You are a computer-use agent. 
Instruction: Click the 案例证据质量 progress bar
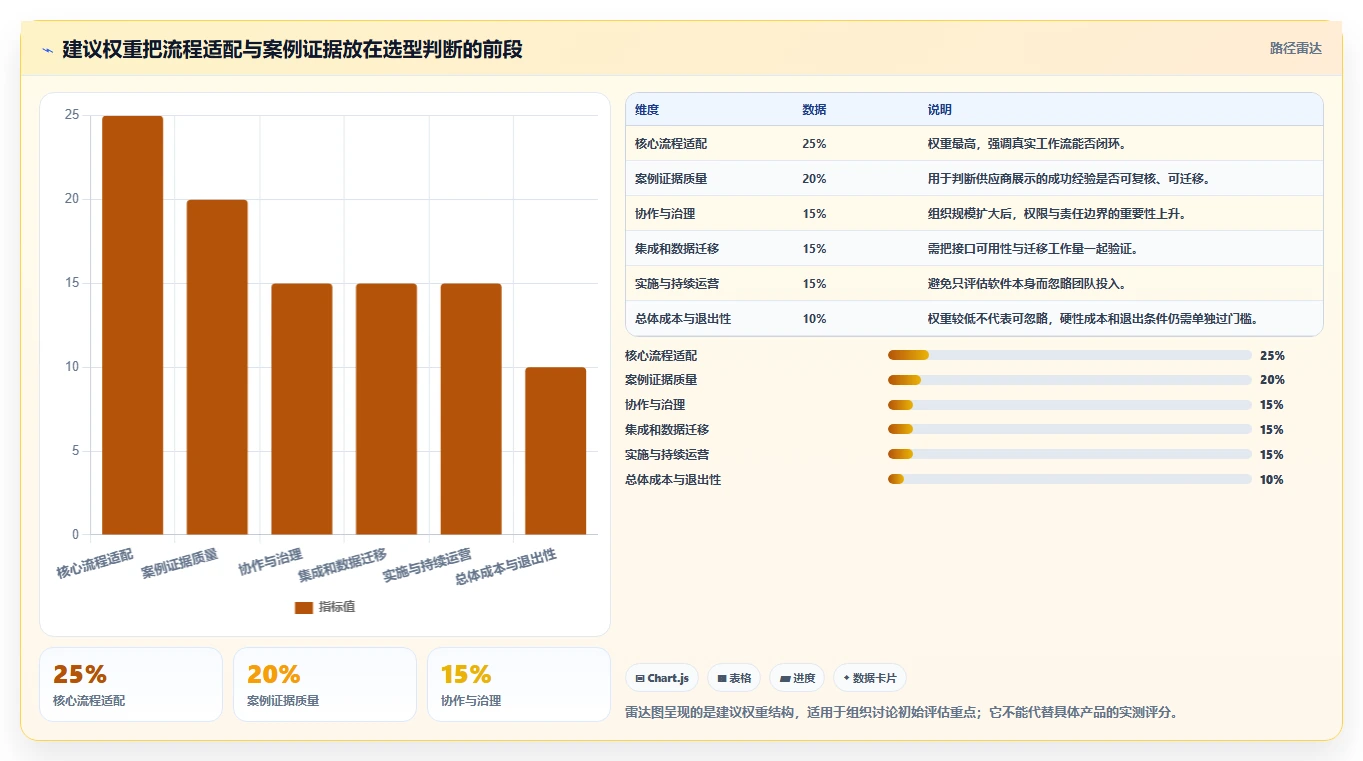click(1070, 380)
